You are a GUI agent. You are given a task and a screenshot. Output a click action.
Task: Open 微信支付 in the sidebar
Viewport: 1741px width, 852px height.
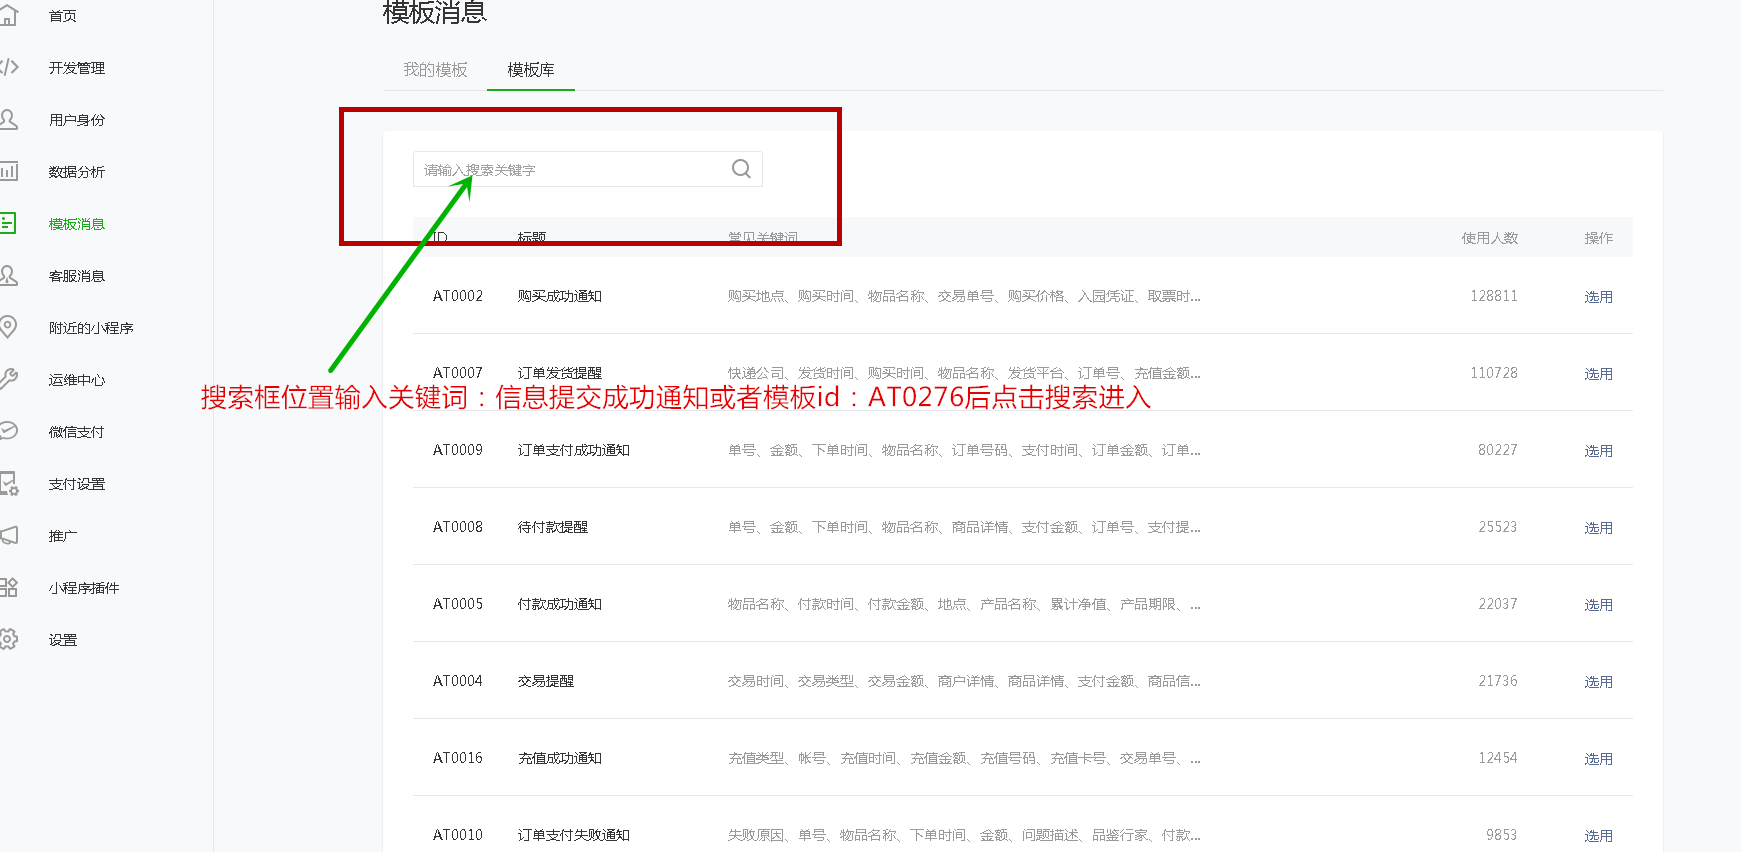76,432
